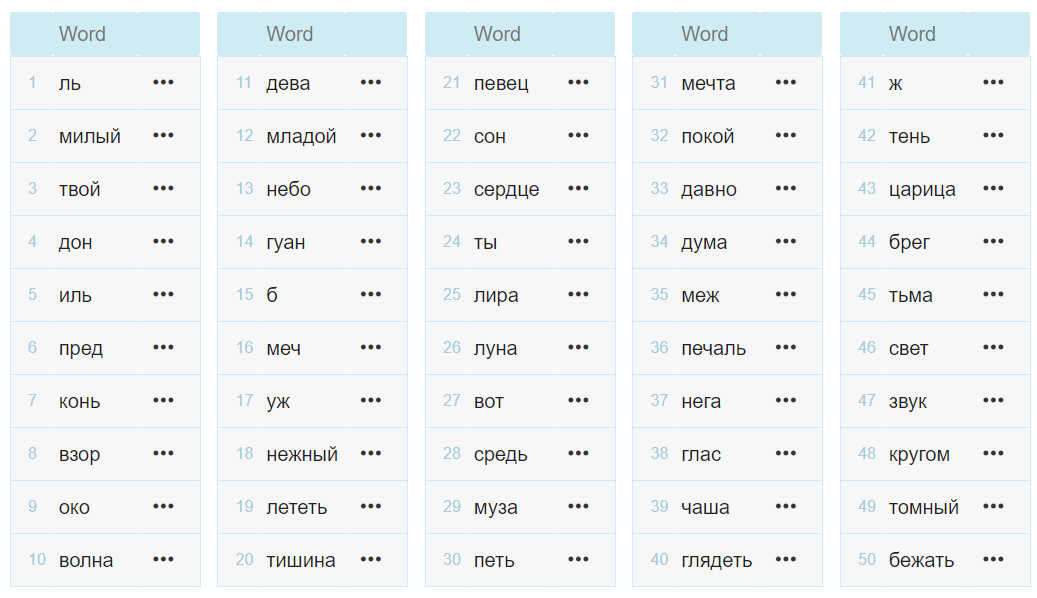Click row number 25 beside лира
1037x598 pixels.
[x=452, y=294]
